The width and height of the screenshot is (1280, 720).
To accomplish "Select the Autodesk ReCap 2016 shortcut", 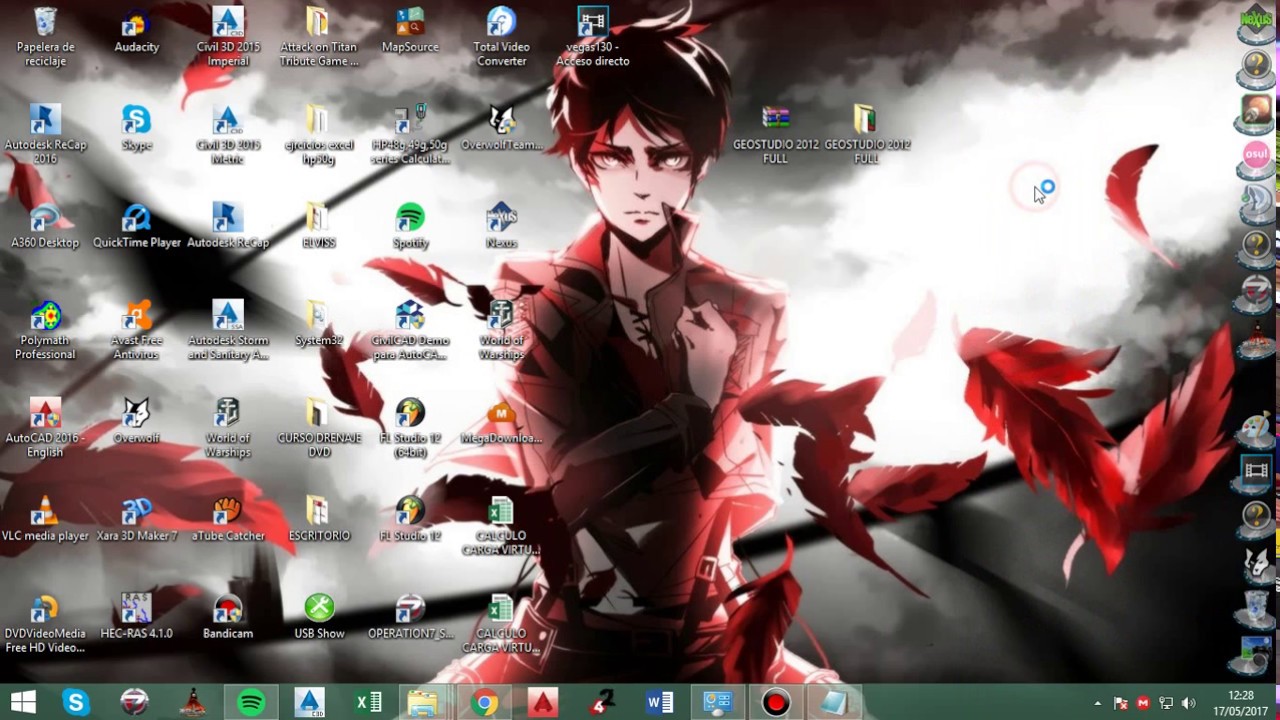I will [x=45, y=135].
